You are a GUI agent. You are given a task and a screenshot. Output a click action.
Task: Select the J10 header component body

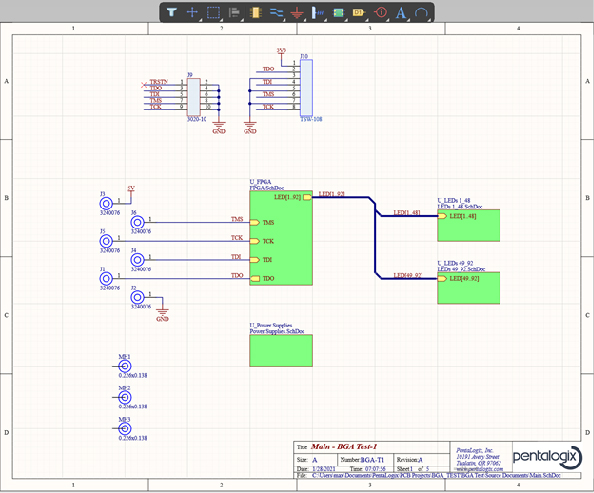(306, 88)
